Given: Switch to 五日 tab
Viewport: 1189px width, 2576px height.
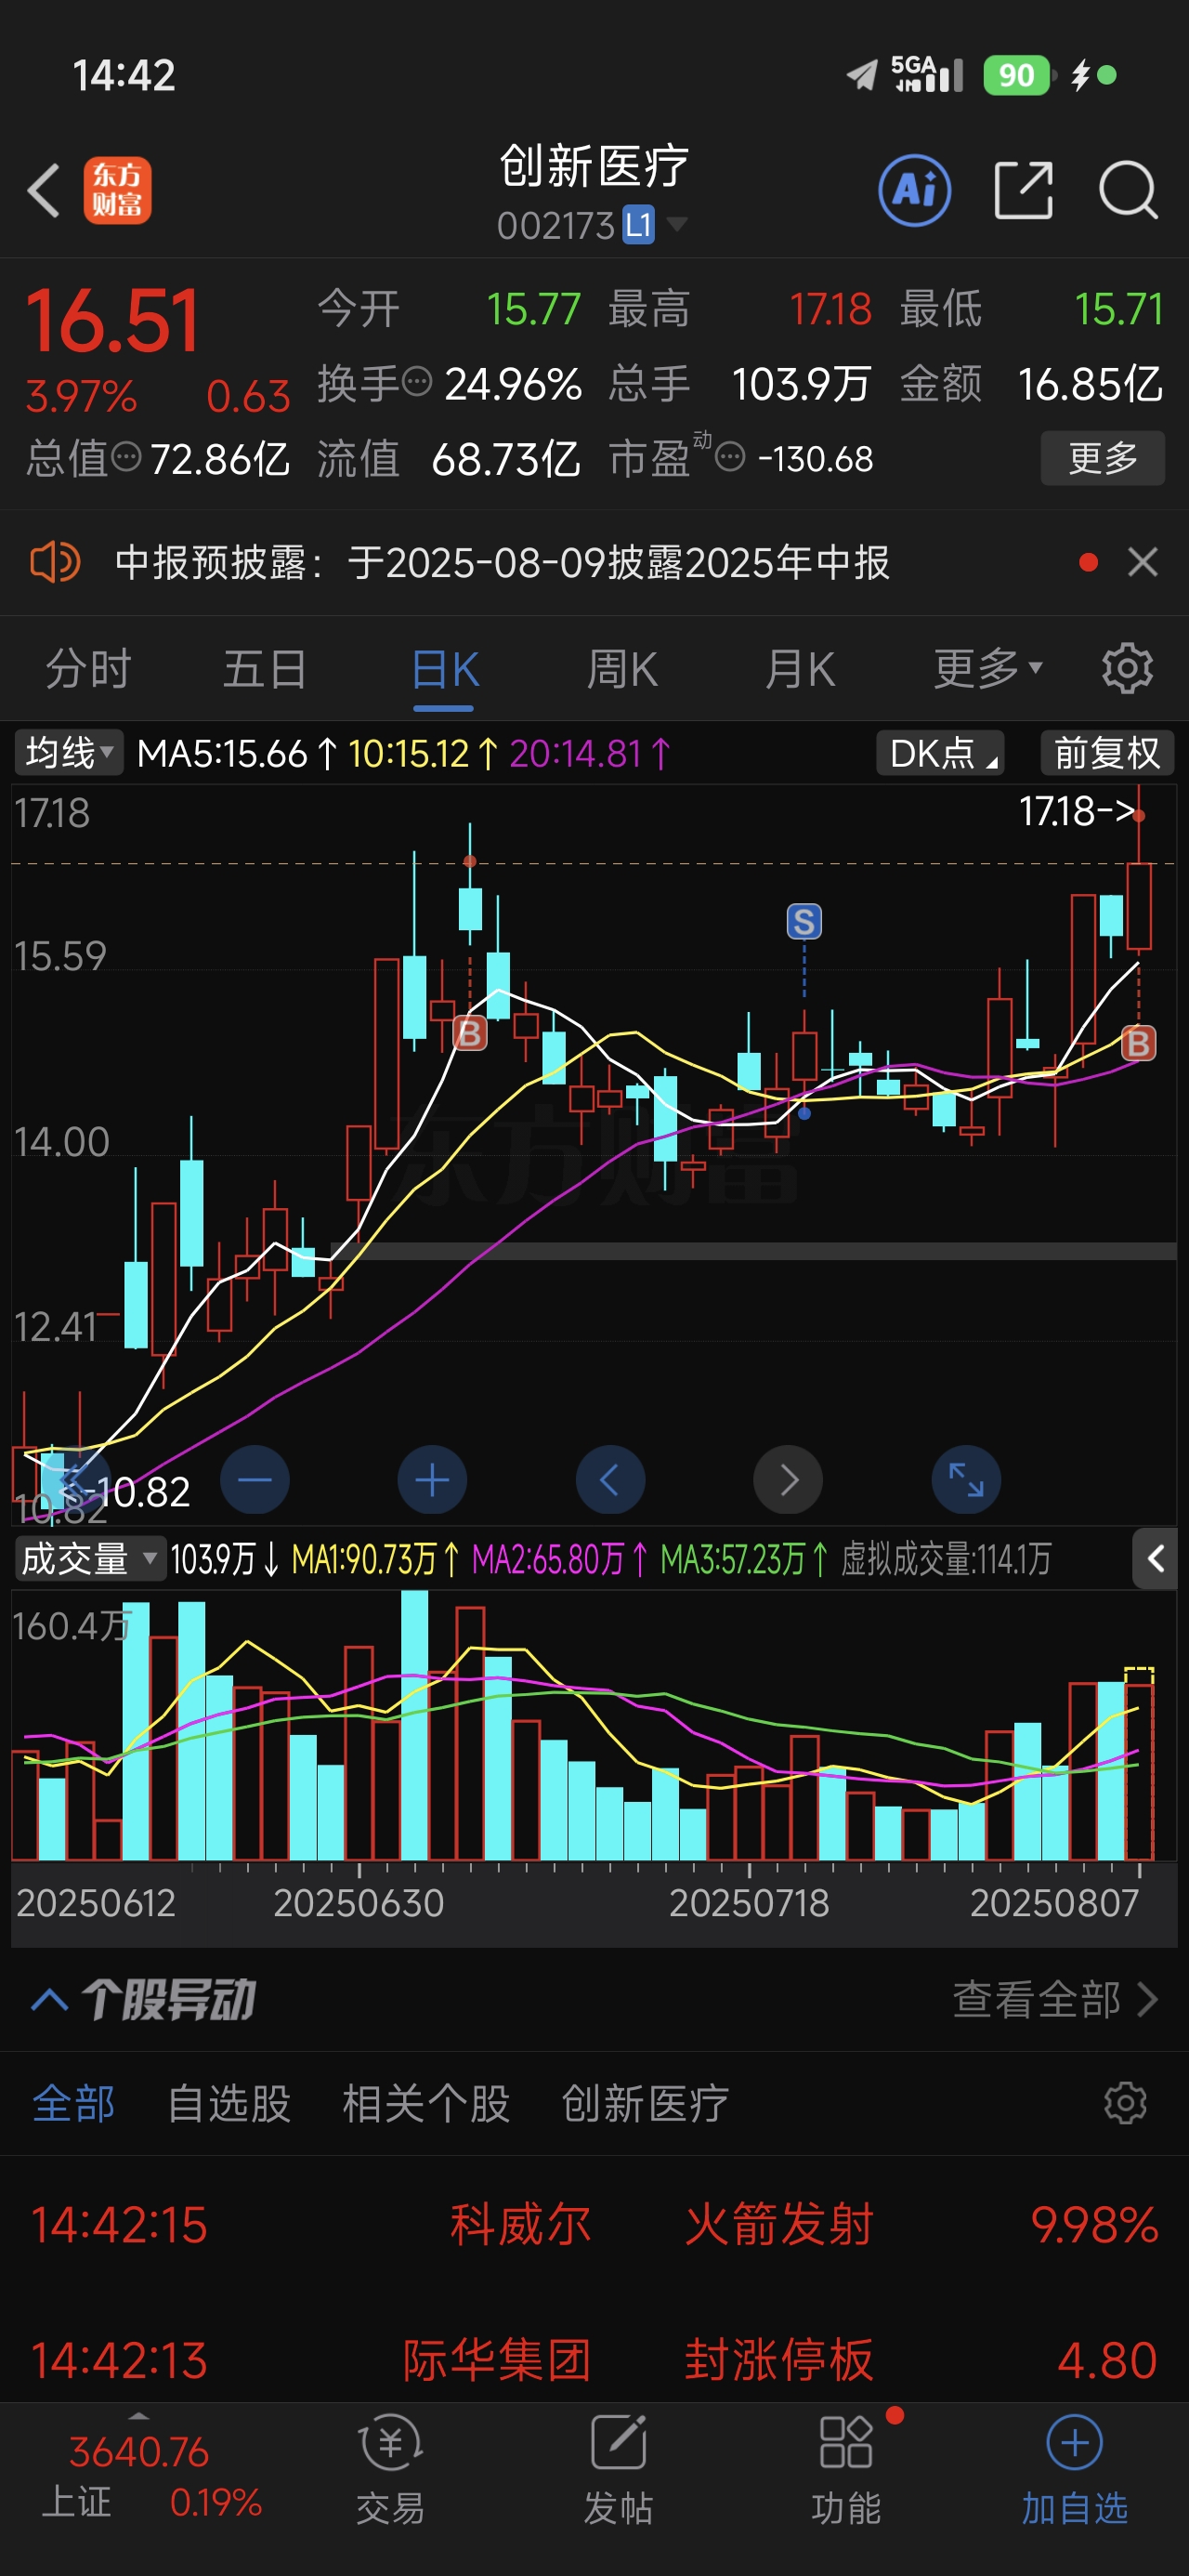Looking at the screenshot, I should coord(264,668).
